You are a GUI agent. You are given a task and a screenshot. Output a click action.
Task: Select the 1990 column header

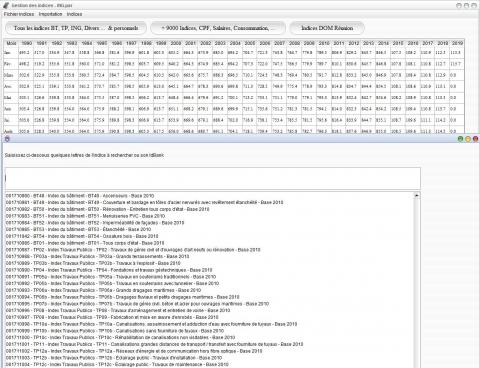point(26,43)
